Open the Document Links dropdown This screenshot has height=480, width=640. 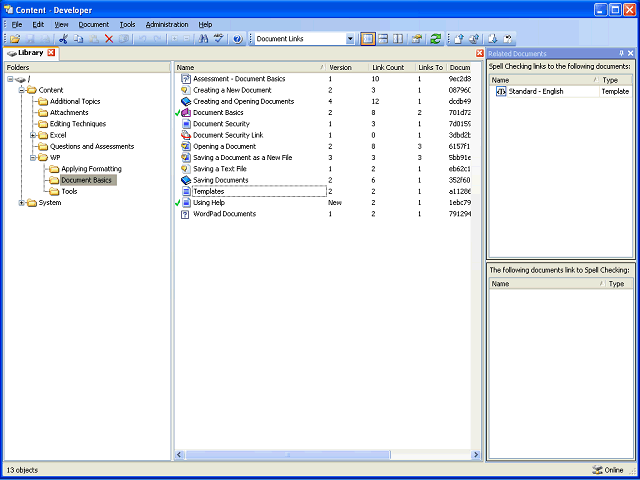point(350,39)
